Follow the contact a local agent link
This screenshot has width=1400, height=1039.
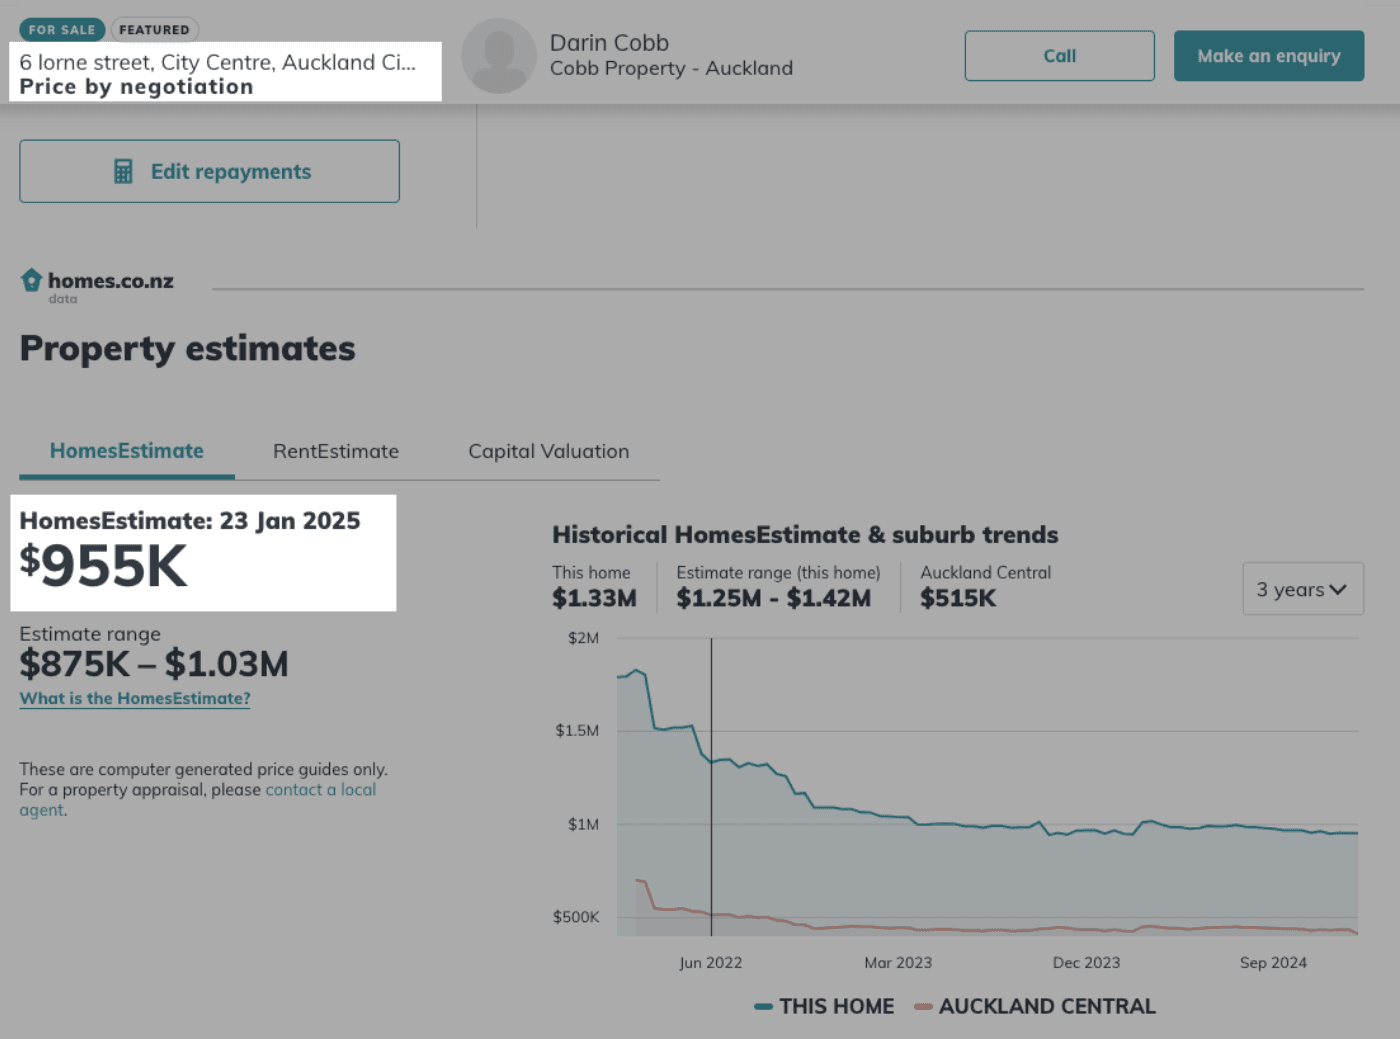198,799
